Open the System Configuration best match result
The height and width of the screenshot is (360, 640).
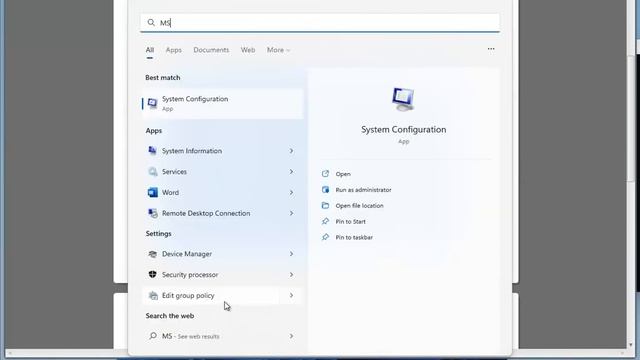coord(222,103)
